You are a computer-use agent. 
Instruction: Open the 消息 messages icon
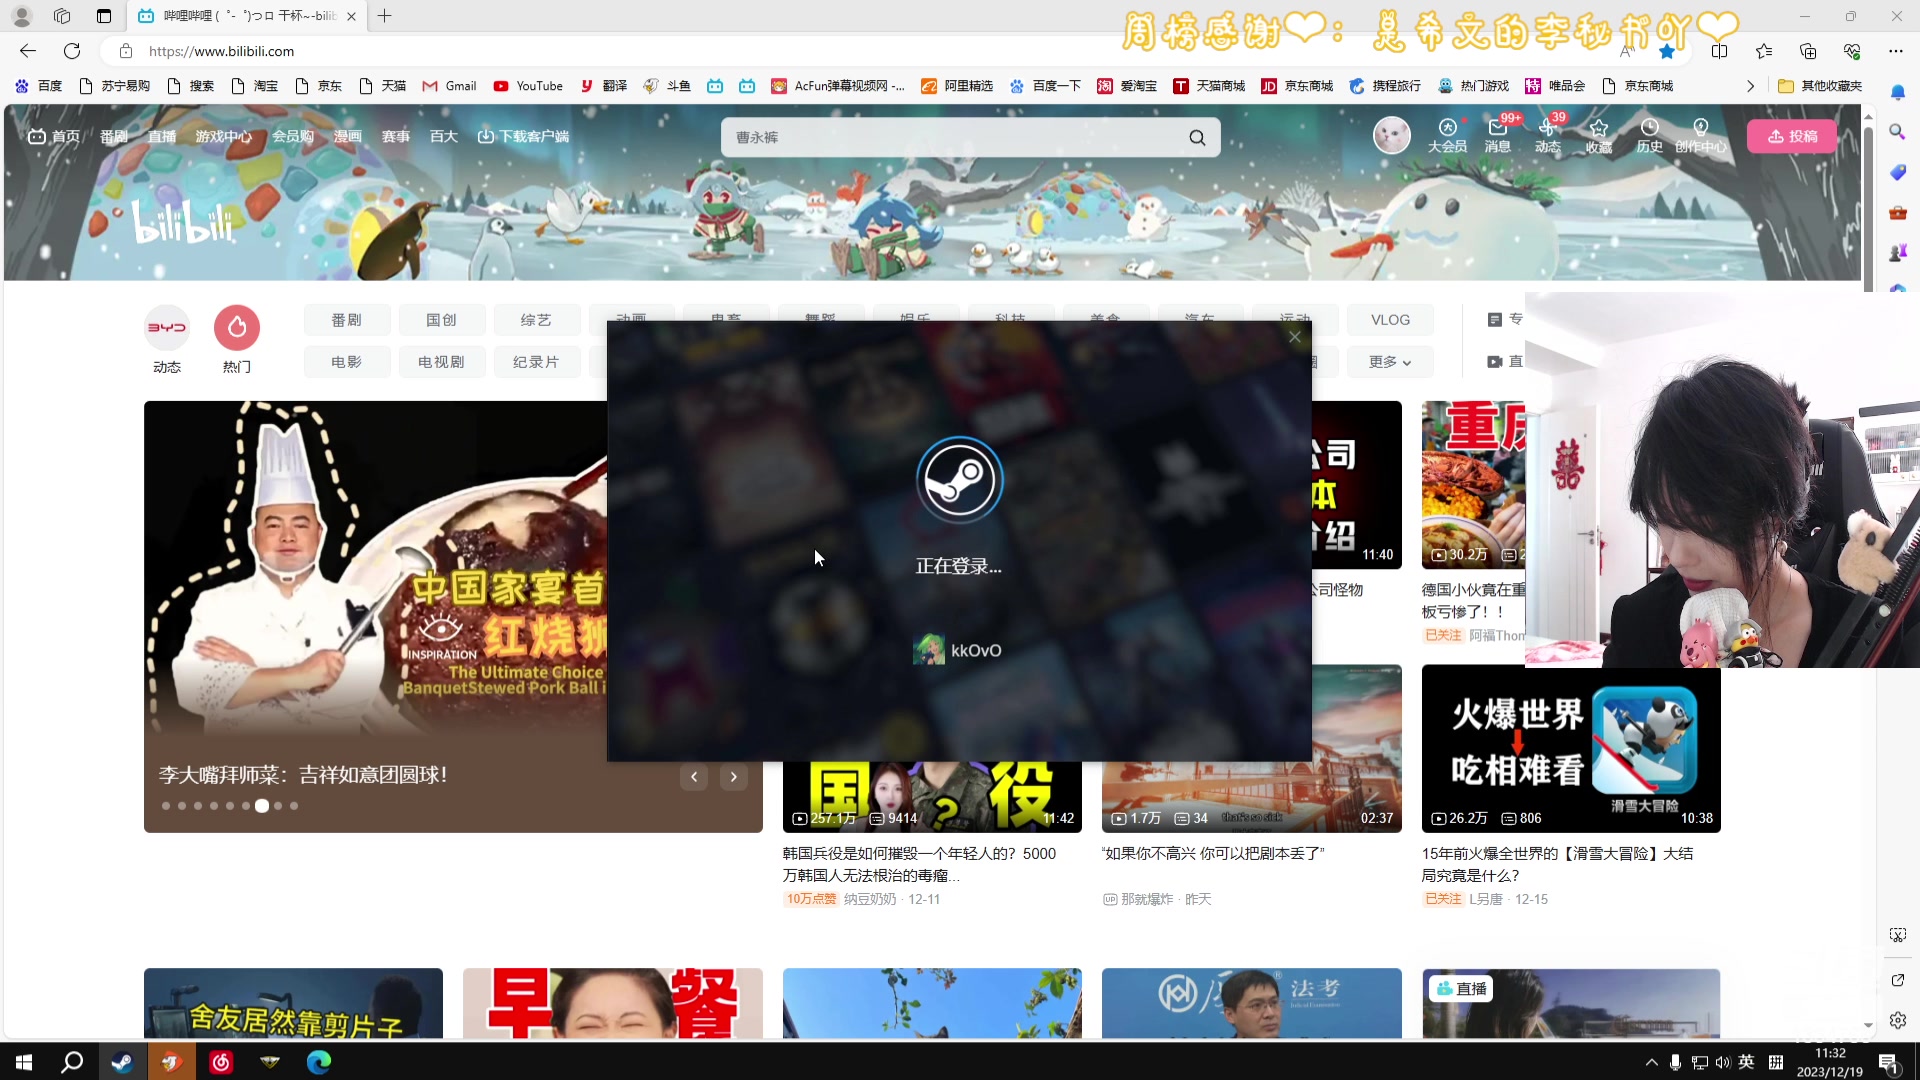[1497, 136]
